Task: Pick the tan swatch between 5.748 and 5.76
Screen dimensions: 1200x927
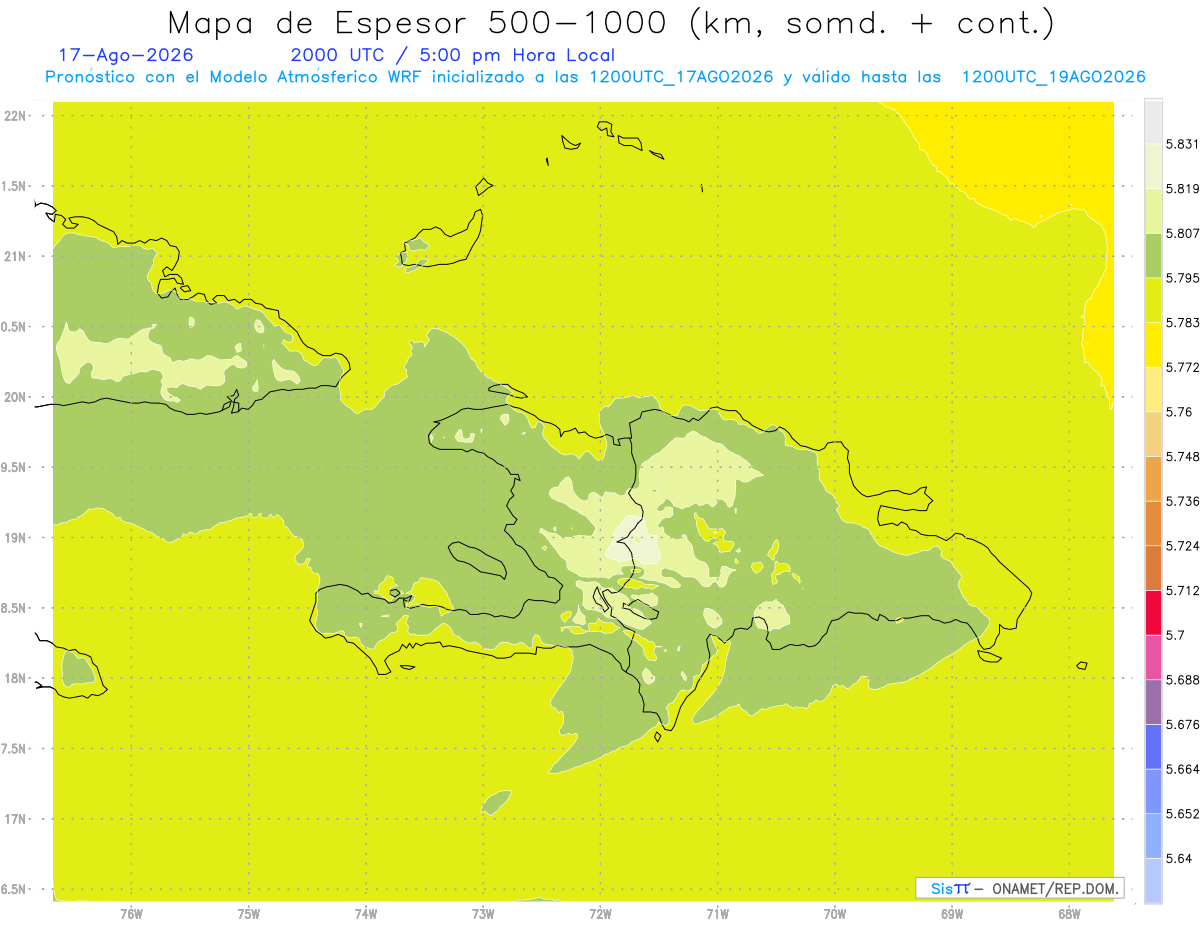Action: [x=1153, y=434]
